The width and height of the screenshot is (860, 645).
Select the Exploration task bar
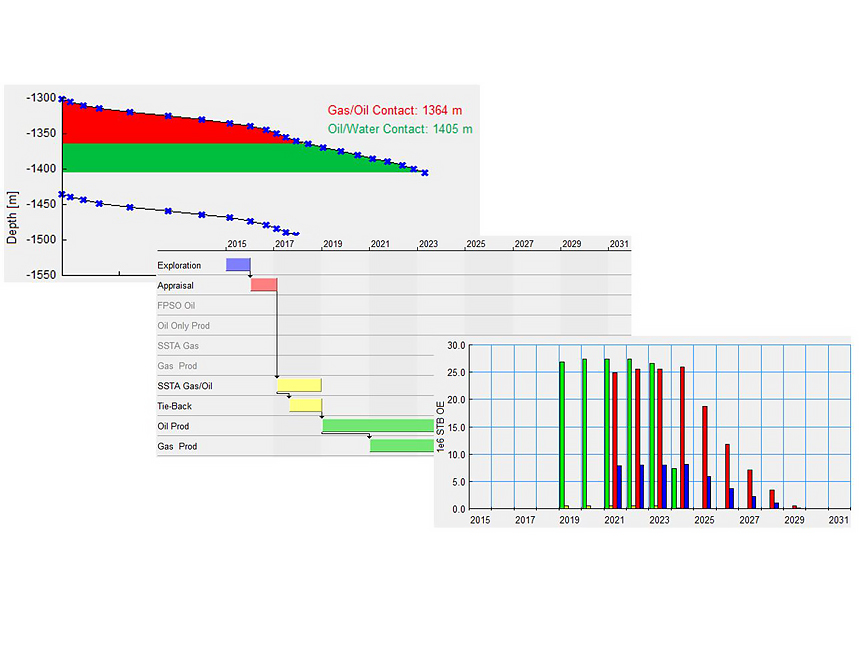click(237, 265)
